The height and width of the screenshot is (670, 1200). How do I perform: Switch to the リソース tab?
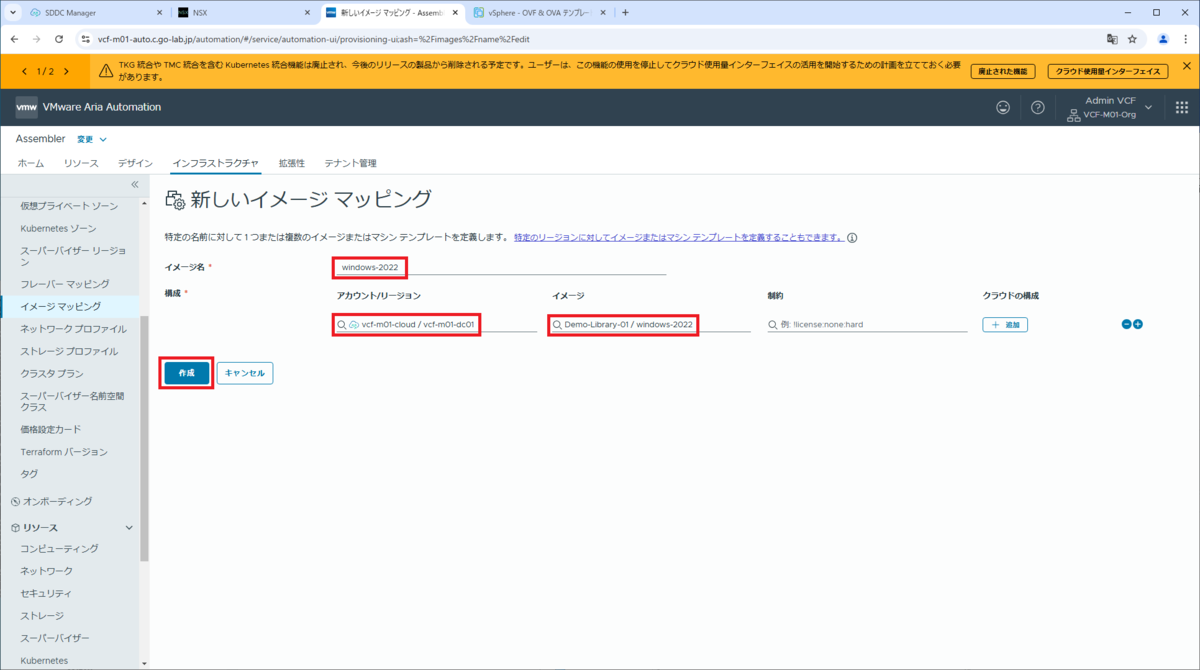click(81, 163)
